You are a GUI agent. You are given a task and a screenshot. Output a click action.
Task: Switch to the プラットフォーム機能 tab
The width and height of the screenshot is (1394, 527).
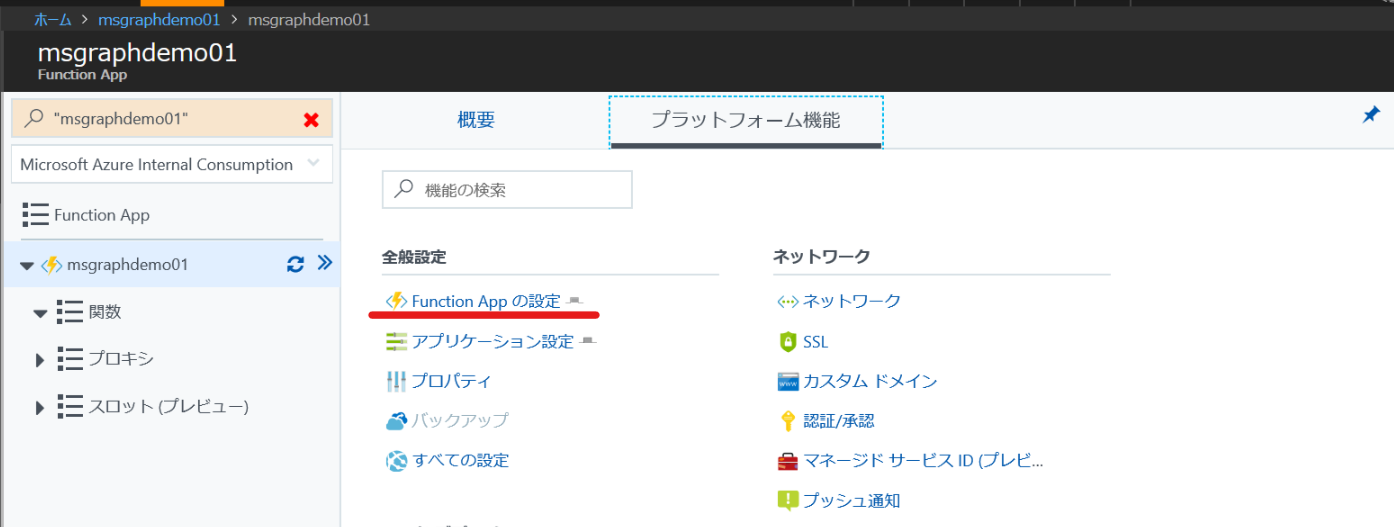(746, 121)
